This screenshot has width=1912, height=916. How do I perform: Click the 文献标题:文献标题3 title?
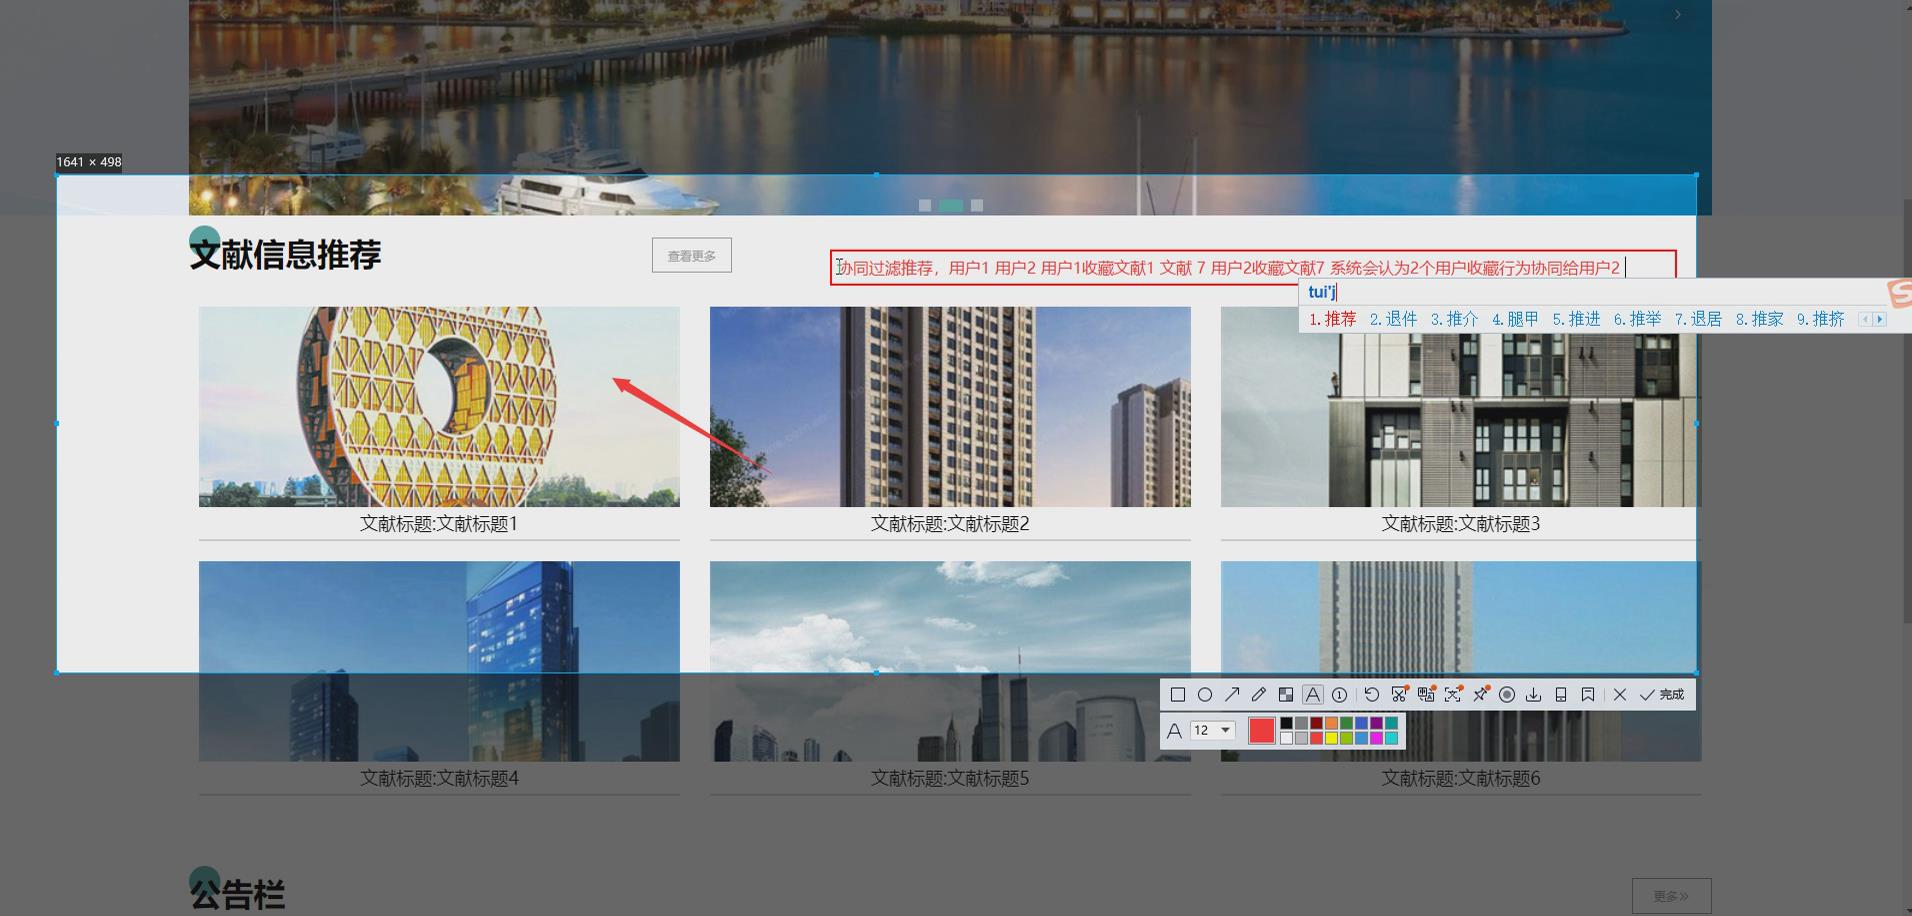click(1460, 524)
